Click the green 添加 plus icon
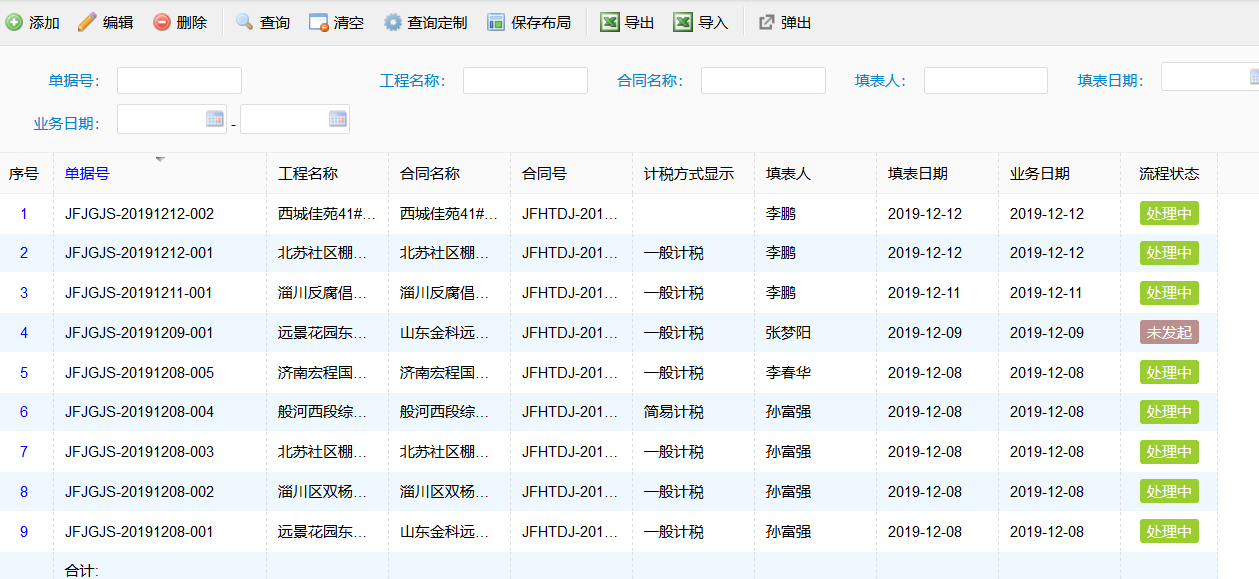The height and width of the screenshot is (579, 1259). point(14,22)
